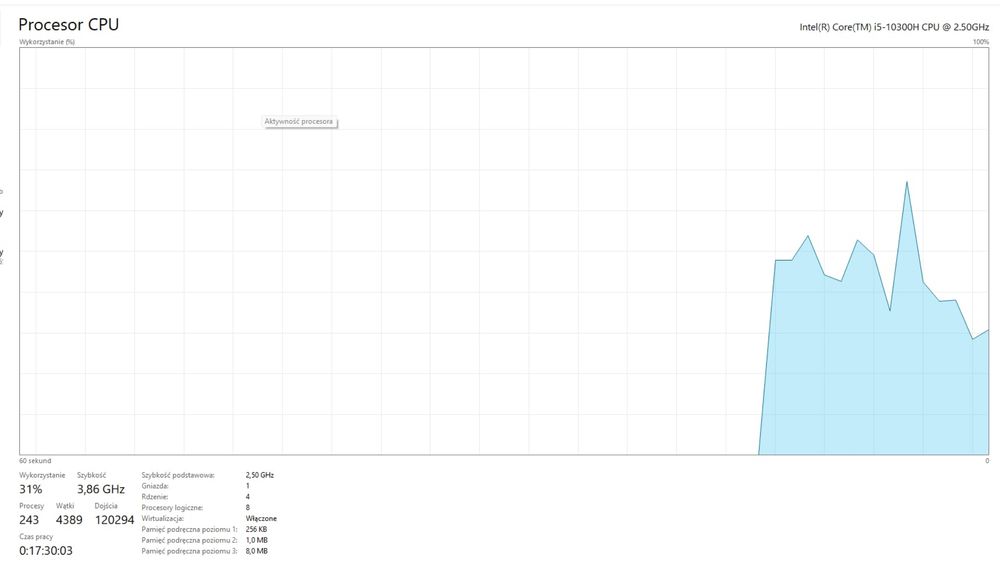Viewport: 1000px width, 569px height.
Task: Click the Rdzenie label
Action: (155, 497)
